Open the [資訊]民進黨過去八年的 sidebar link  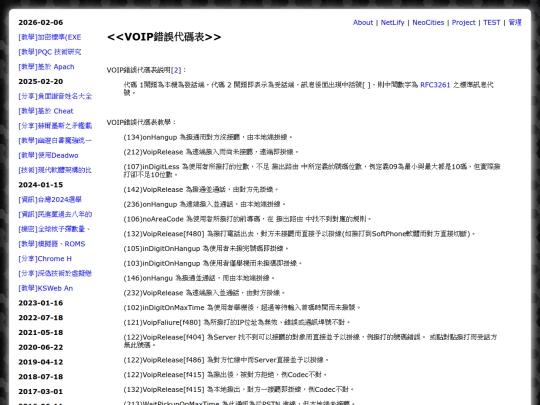55,214
